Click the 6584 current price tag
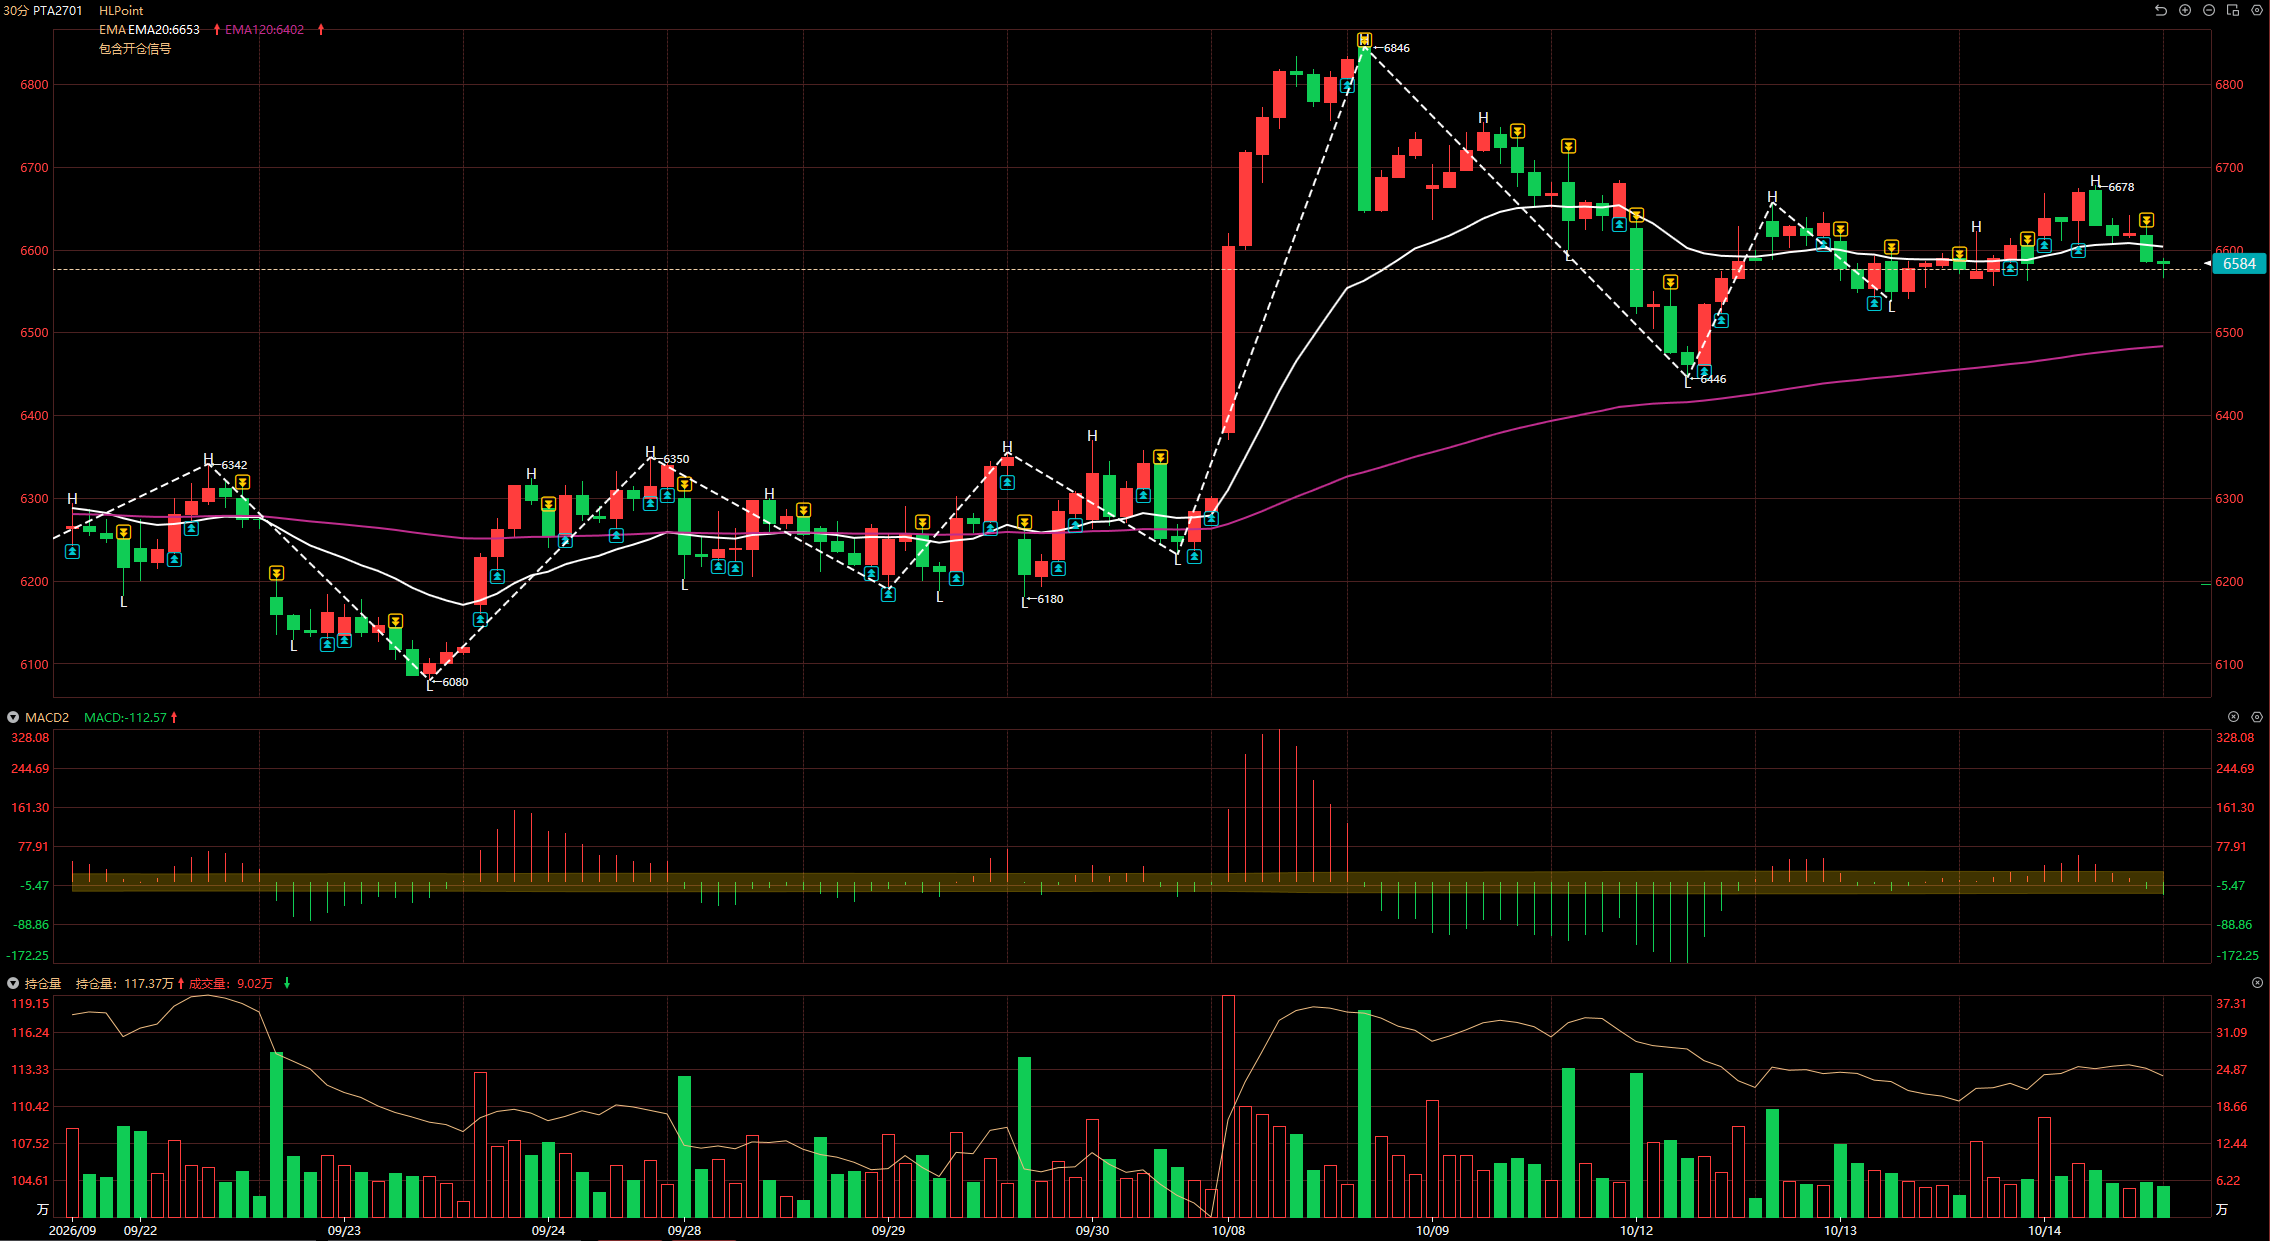The image size is (2270, 1241). click(2239, 264)
